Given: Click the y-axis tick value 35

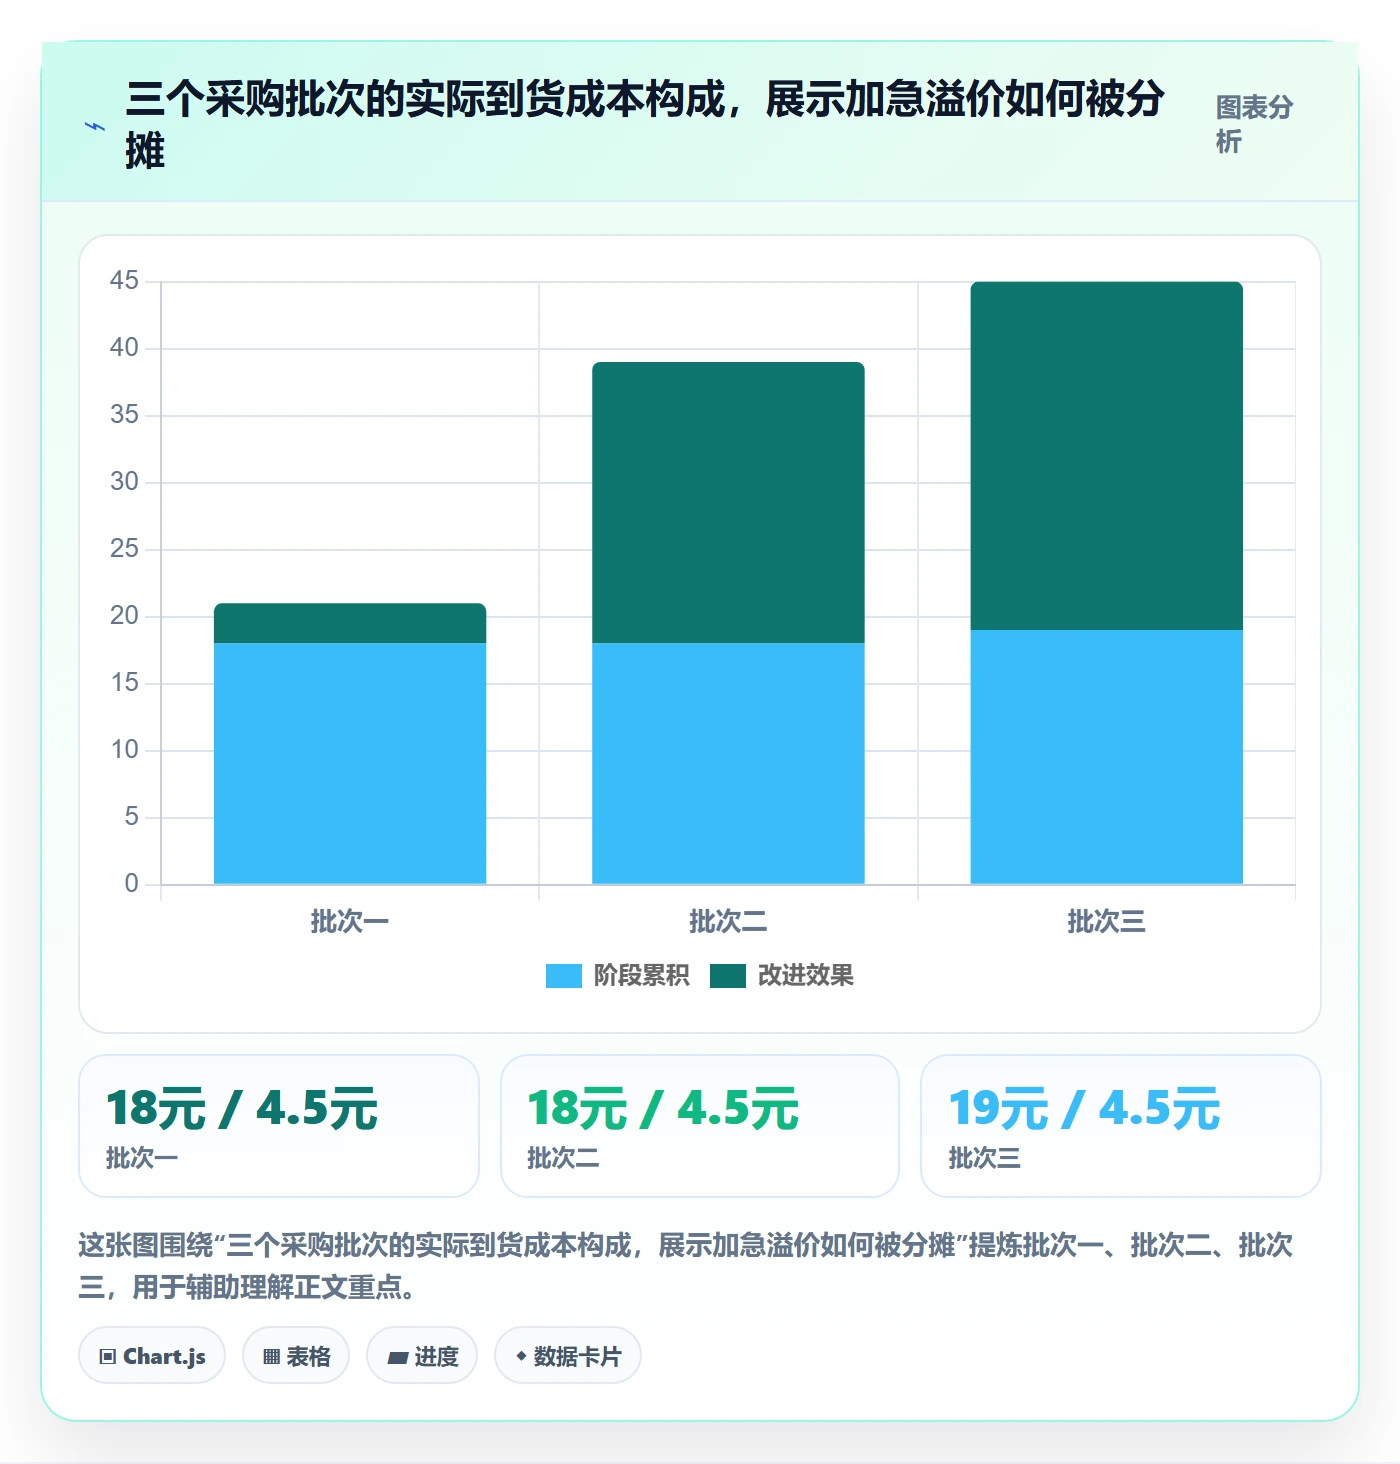Looking at the screenshot, I should 124,414.
